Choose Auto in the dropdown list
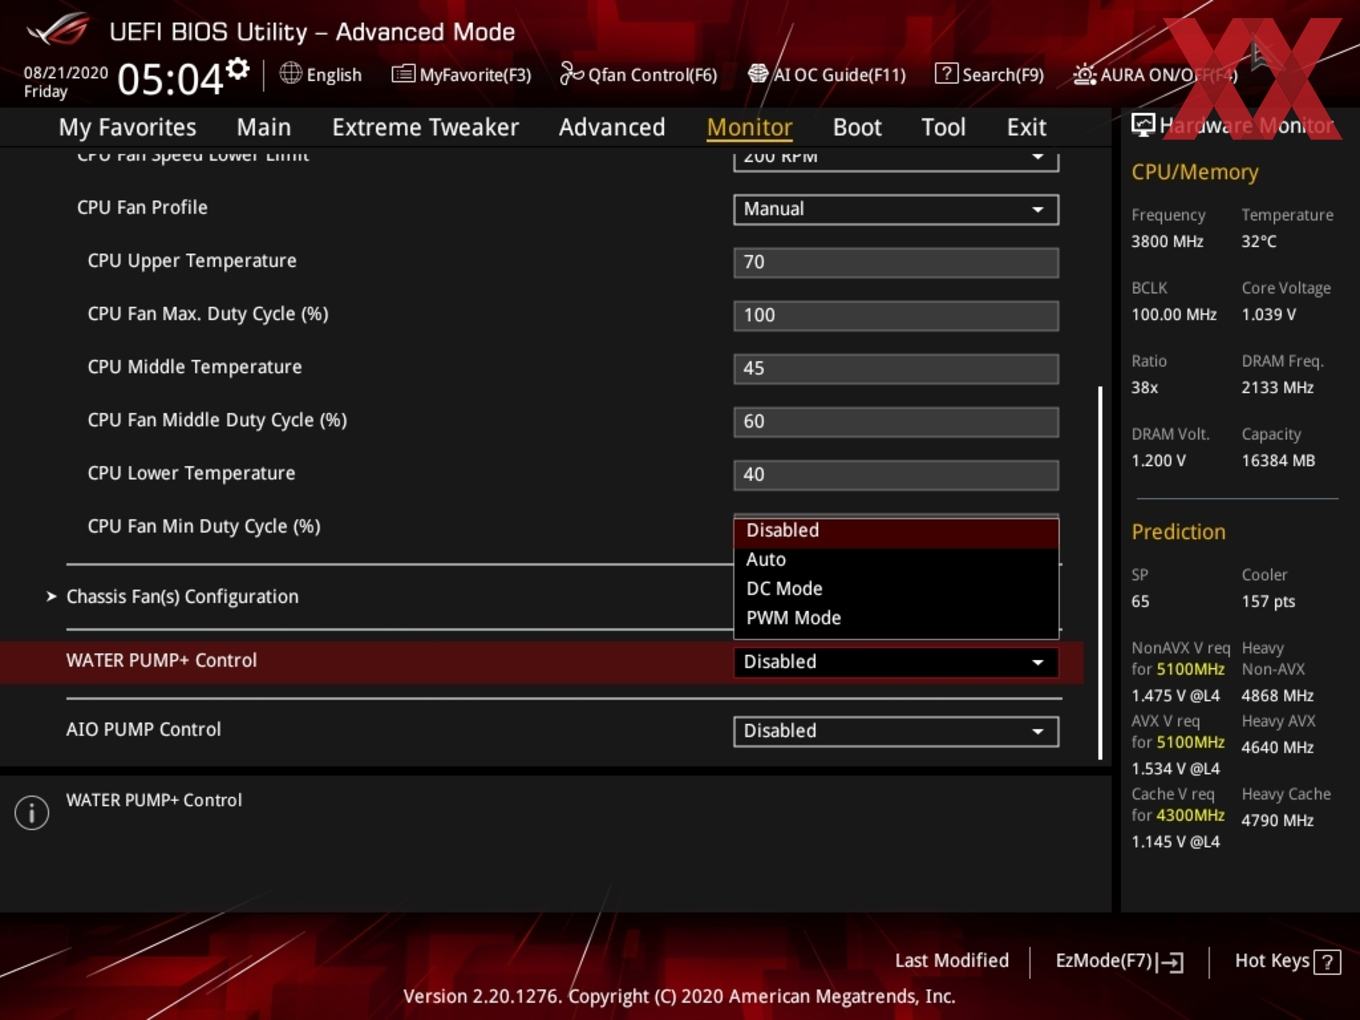This screenshot has height=1020, width=1360. click(896, 560)
